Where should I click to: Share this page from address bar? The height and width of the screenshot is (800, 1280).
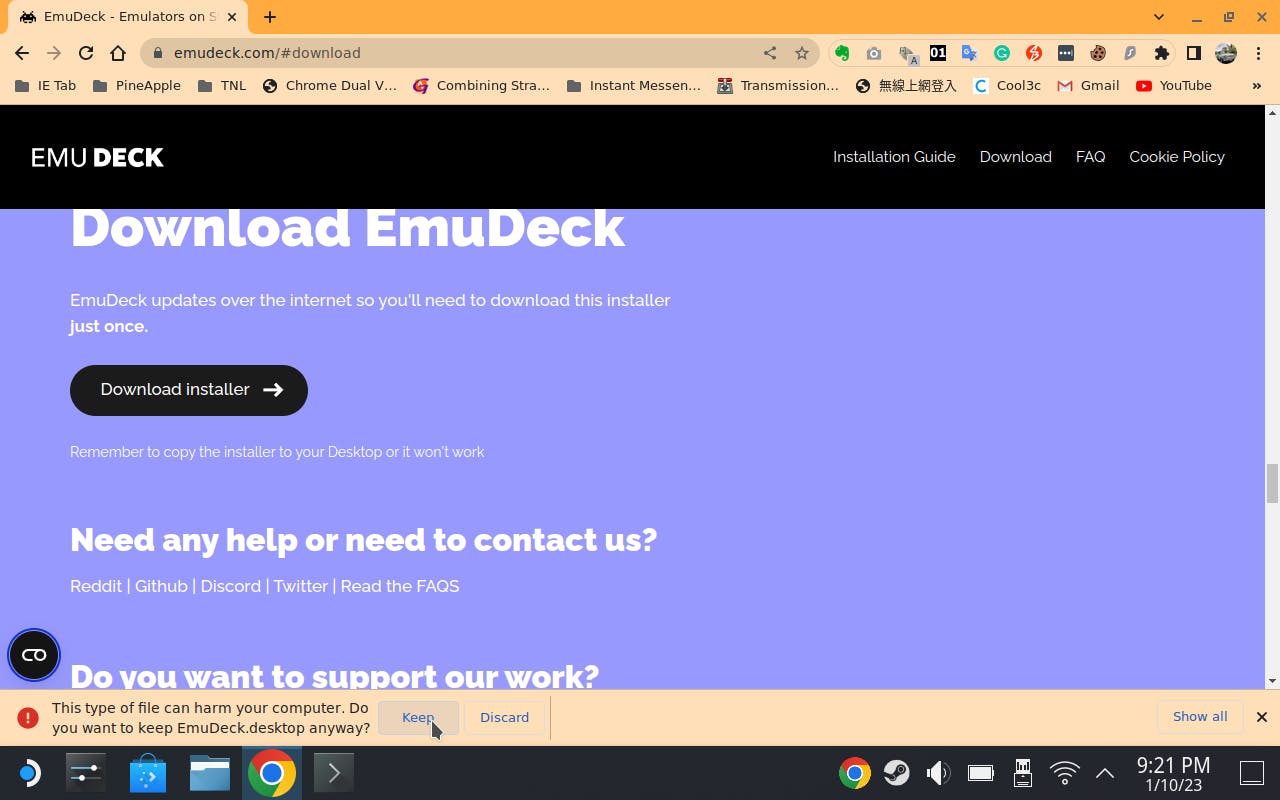pos(770,53)
